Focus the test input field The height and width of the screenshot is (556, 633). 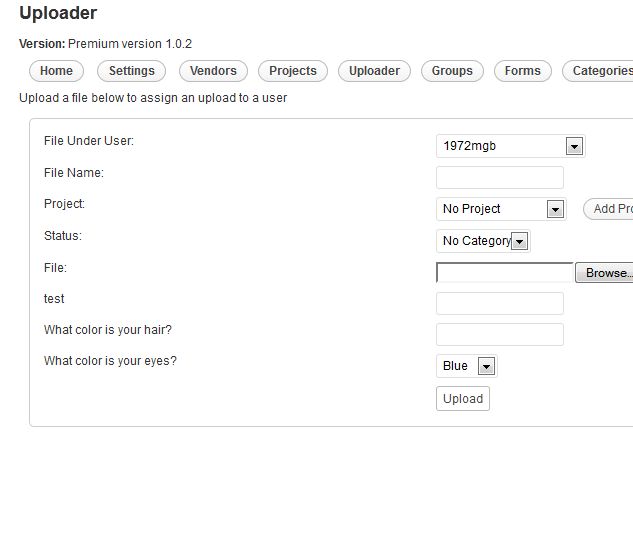pyautogui.click(x=500, y=304)
